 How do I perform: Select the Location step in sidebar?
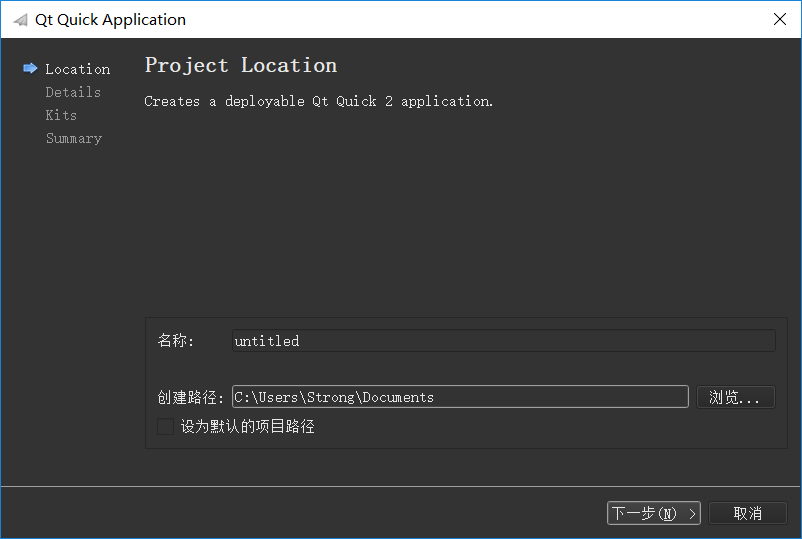click(x=78, y=69)
